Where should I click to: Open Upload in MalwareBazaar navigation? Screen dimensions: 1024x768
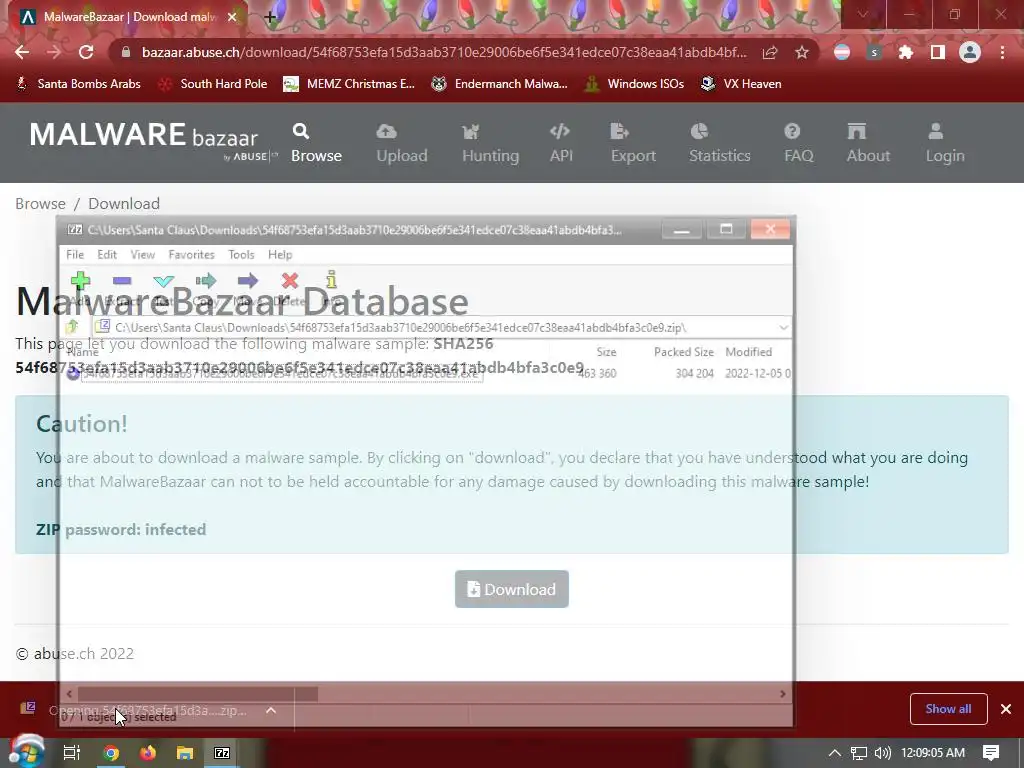[402, 143]
